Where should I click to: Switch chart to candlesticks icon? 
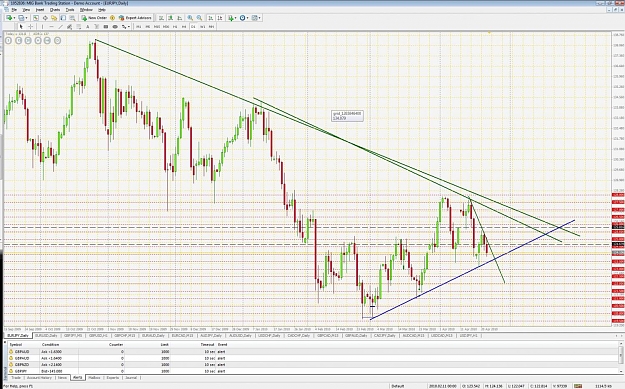click(171, 18)
